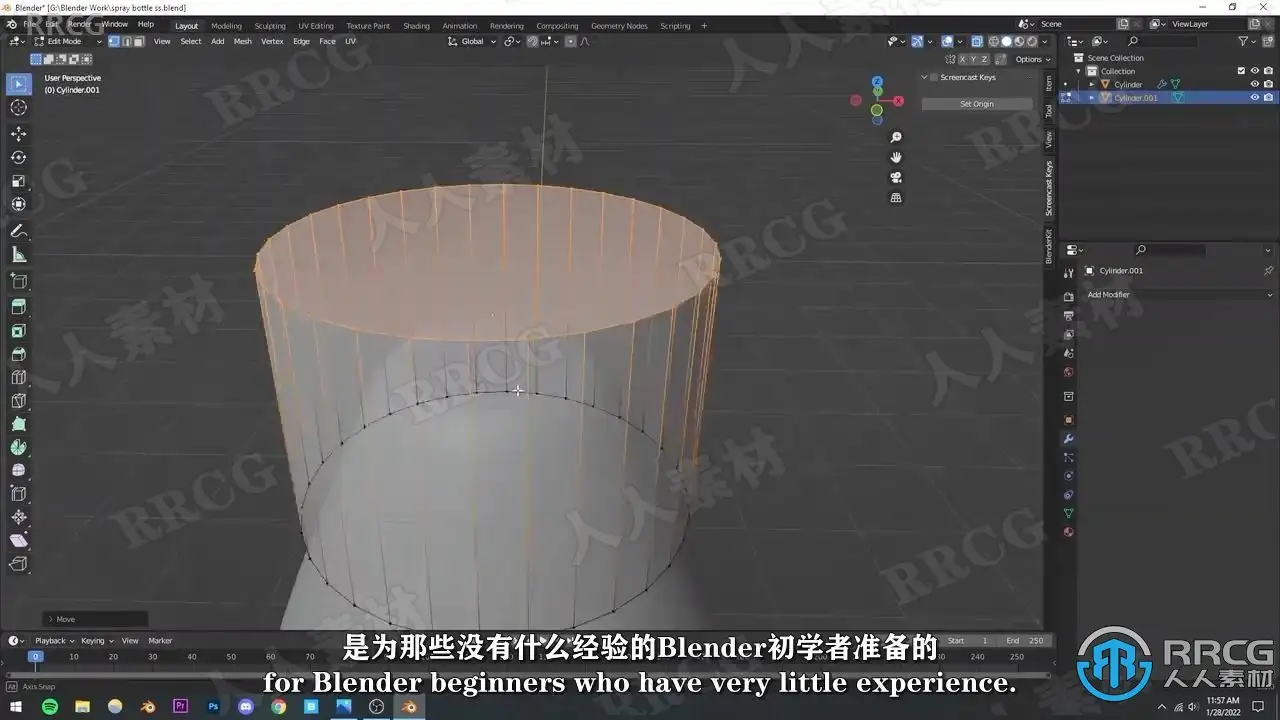Open the Material properties tab

[x=1068, y=532]
